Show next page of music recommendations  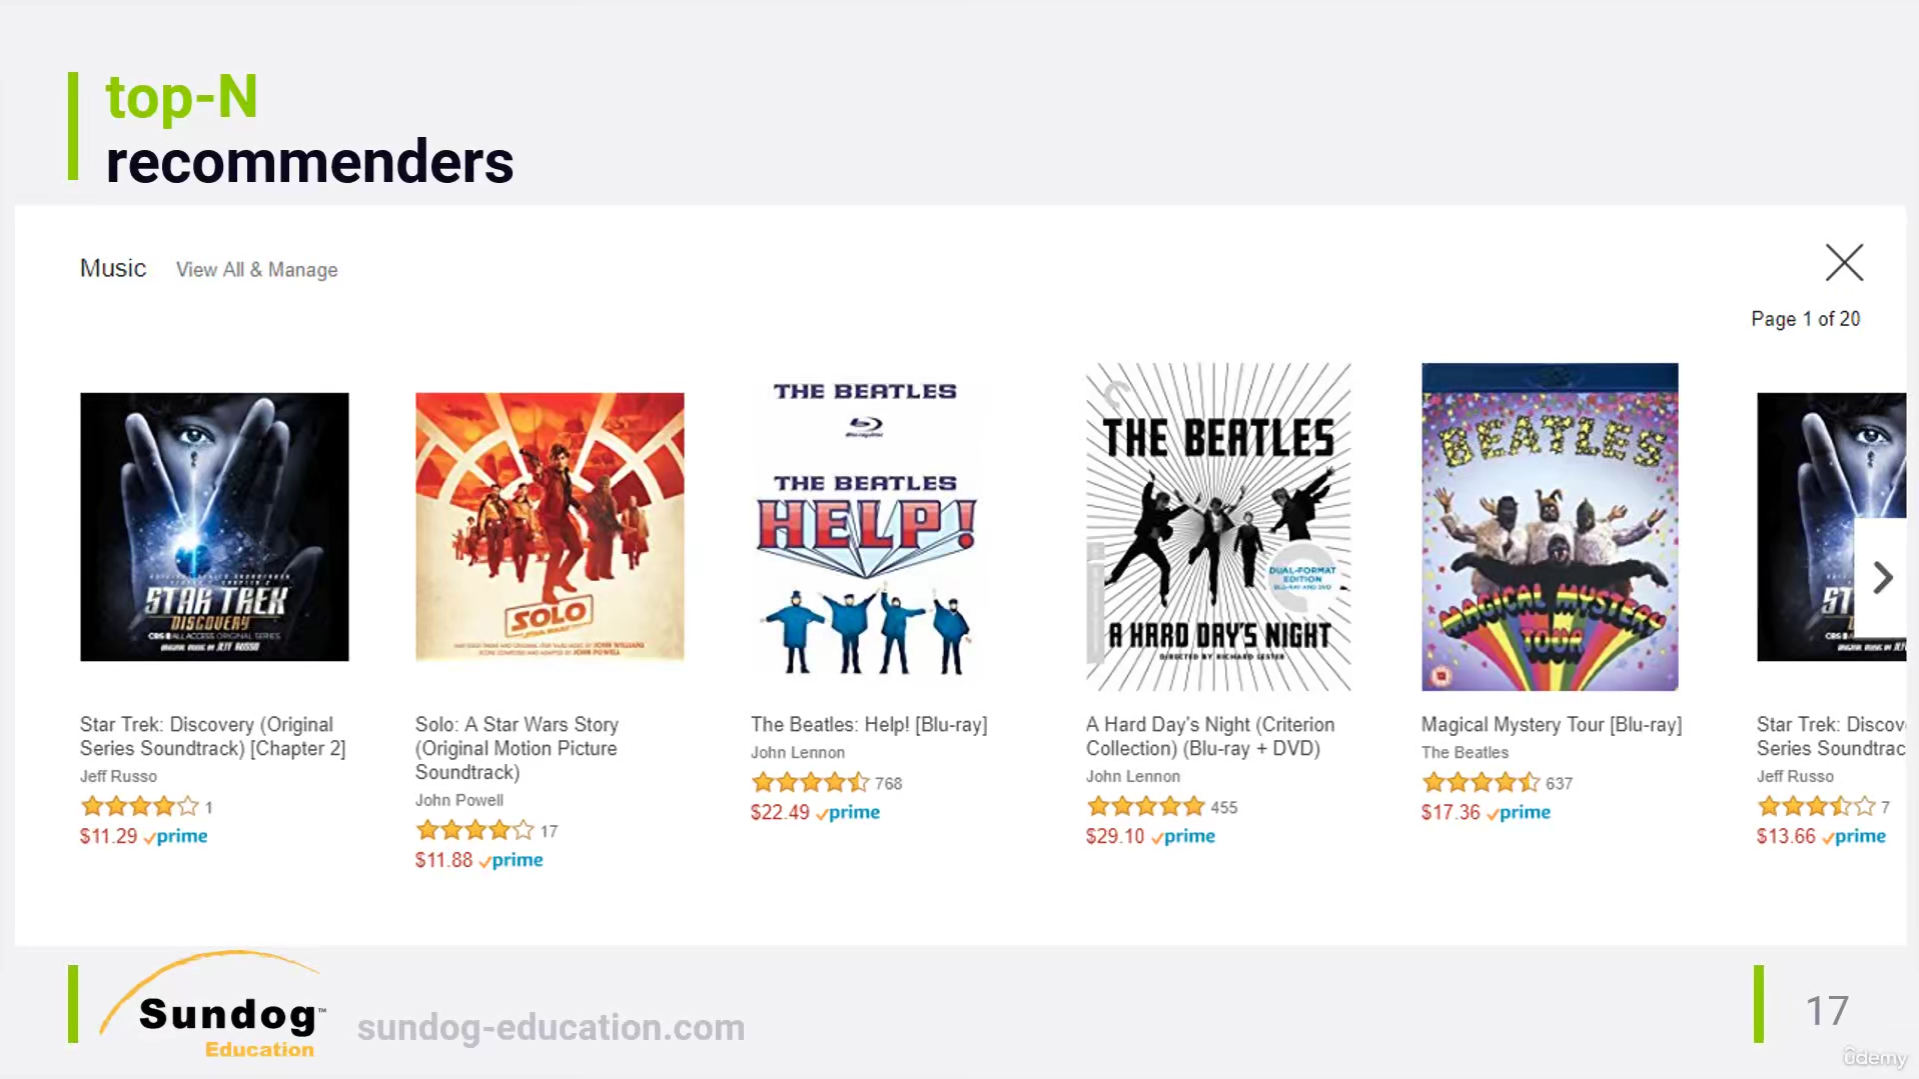tap(1882, 577)
